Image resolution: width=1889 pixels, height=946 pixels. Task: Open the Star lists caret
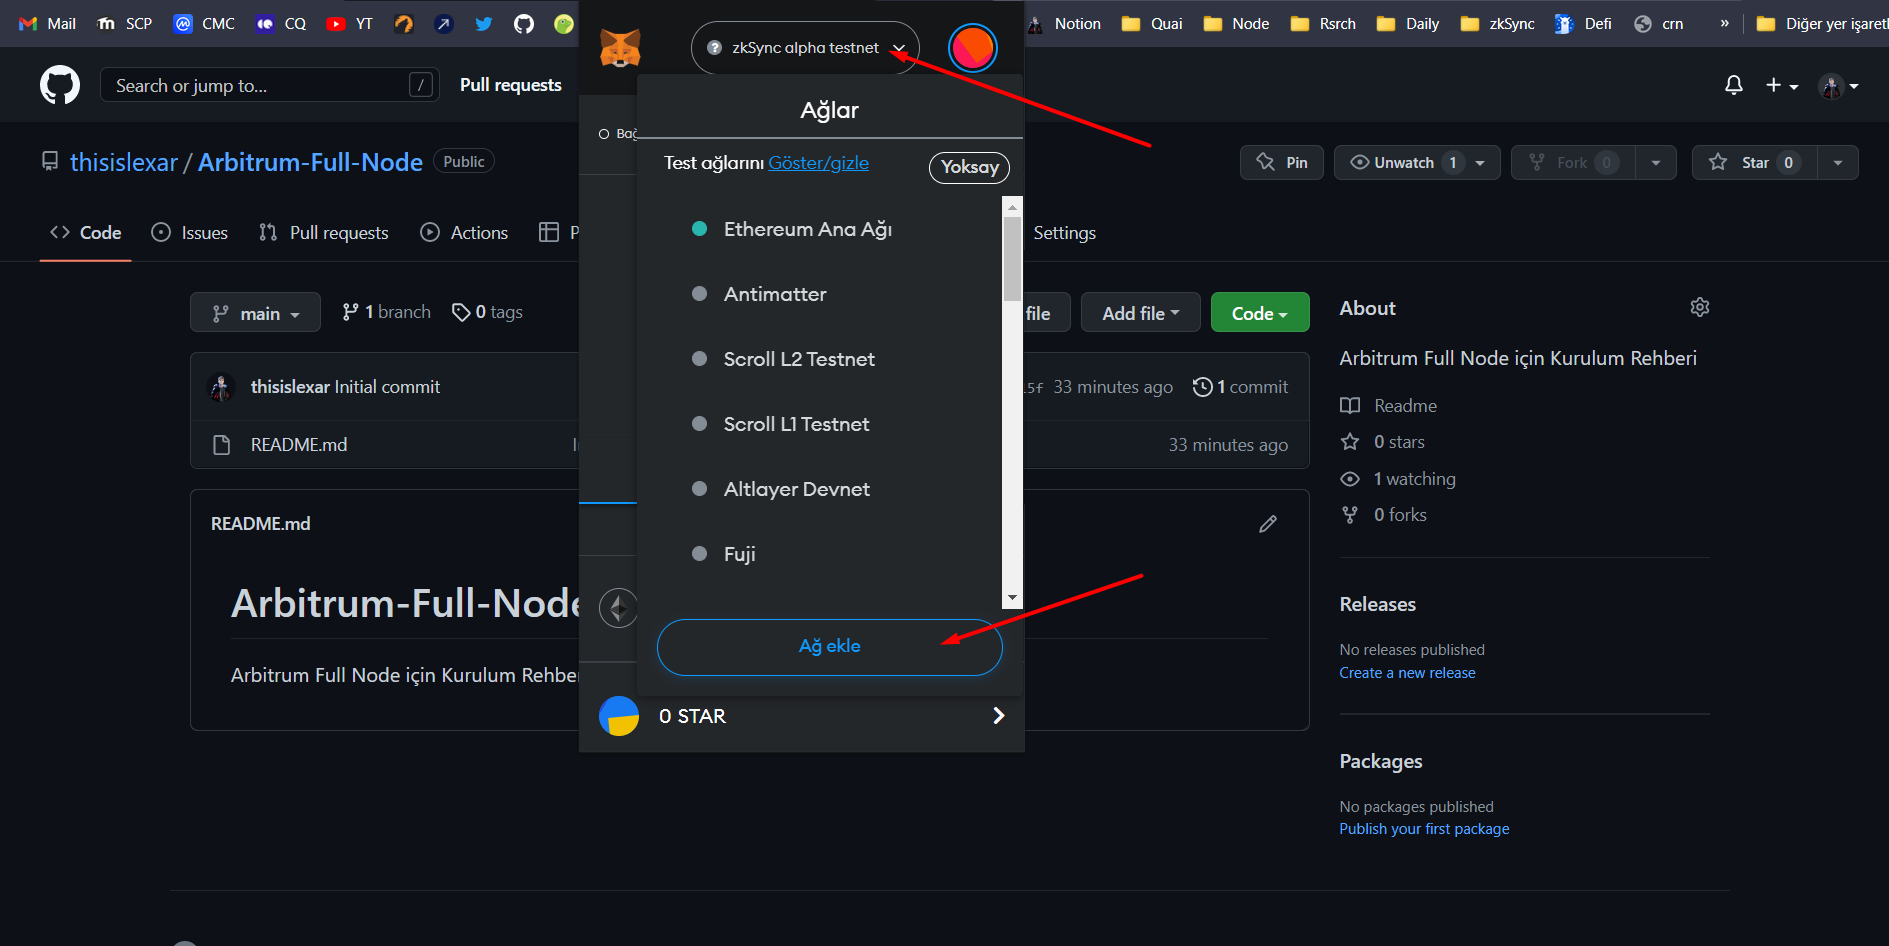tap(1838, 162)
